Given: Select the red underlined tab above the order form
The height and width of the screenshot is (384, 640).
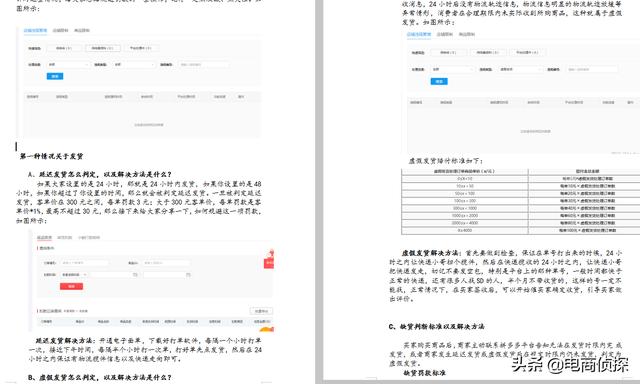Looking at the screenshot, I should click(44, 238).
